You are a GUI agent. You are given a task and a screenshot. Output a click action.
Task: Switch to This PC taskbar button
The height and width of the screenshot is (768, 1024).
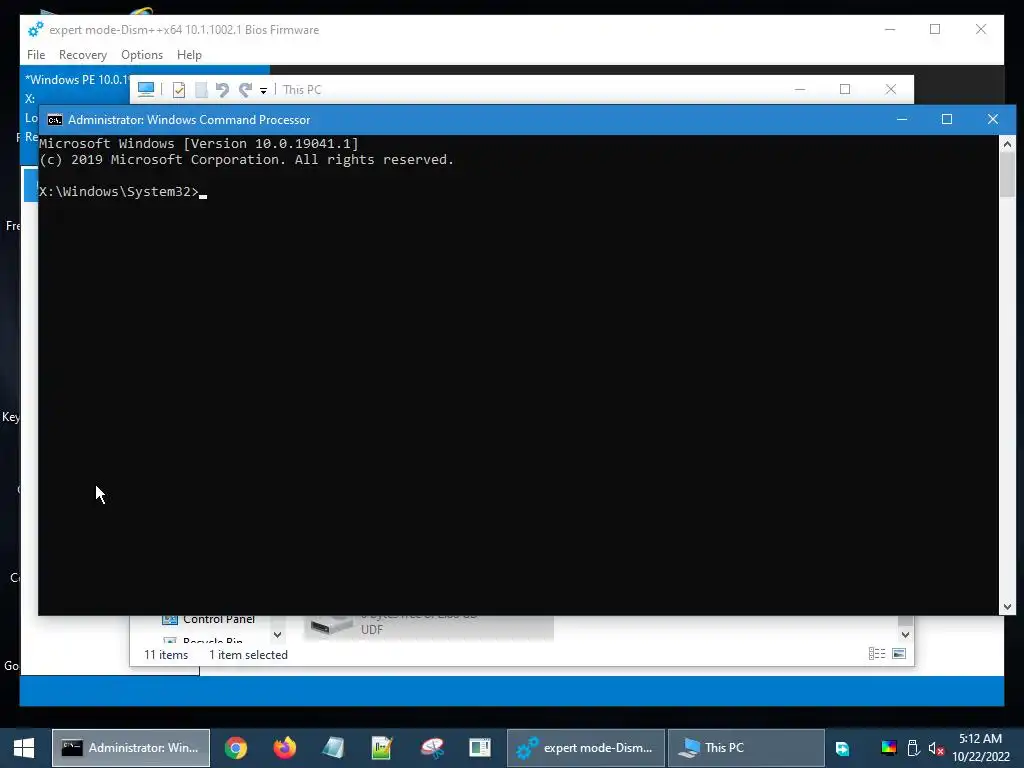click(x=746, y=748)
